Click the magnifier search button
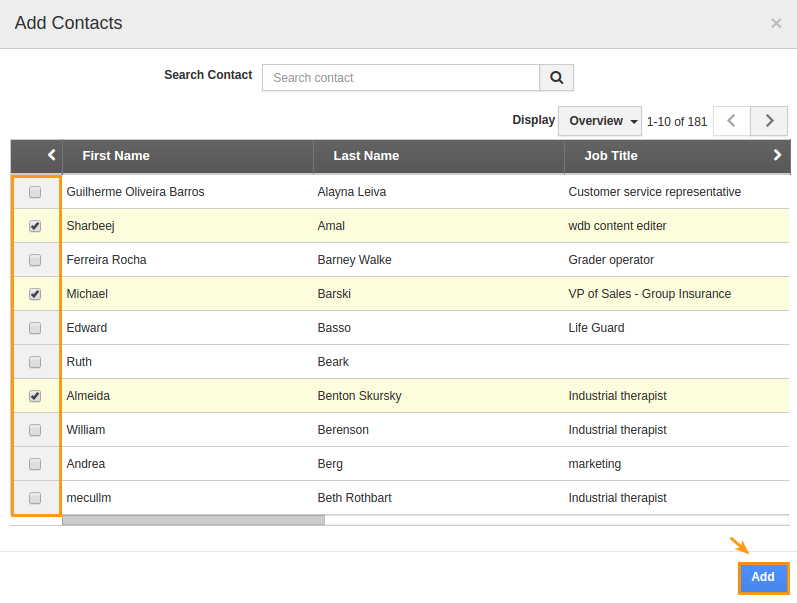The image size is (797, 603). (x=557, y=78)
